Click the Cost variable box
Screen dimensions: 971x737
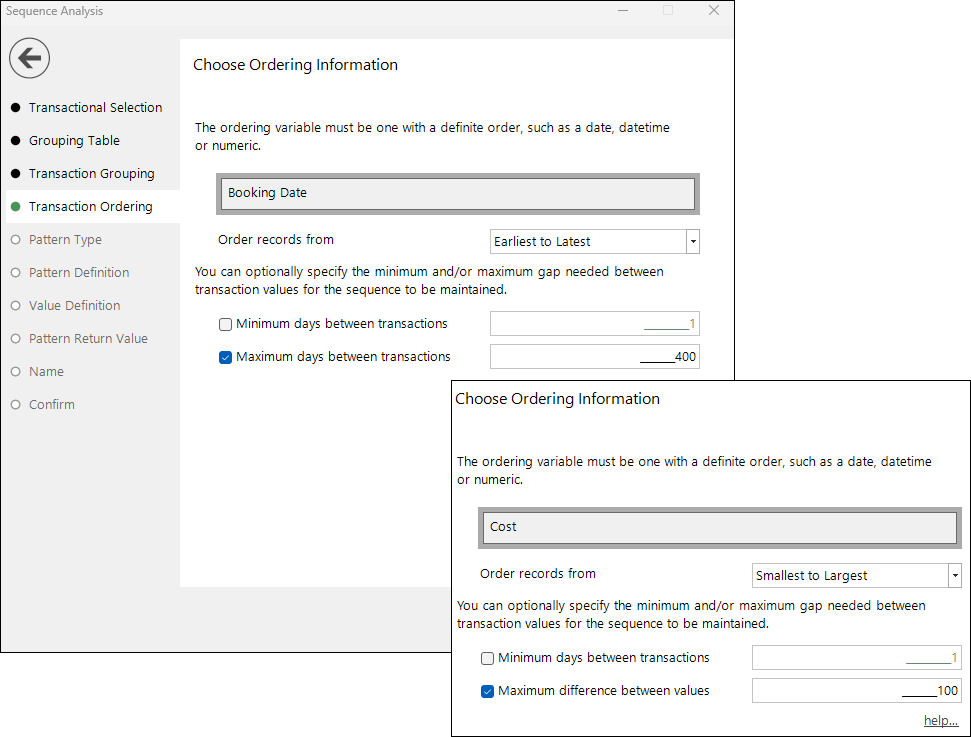720,528
